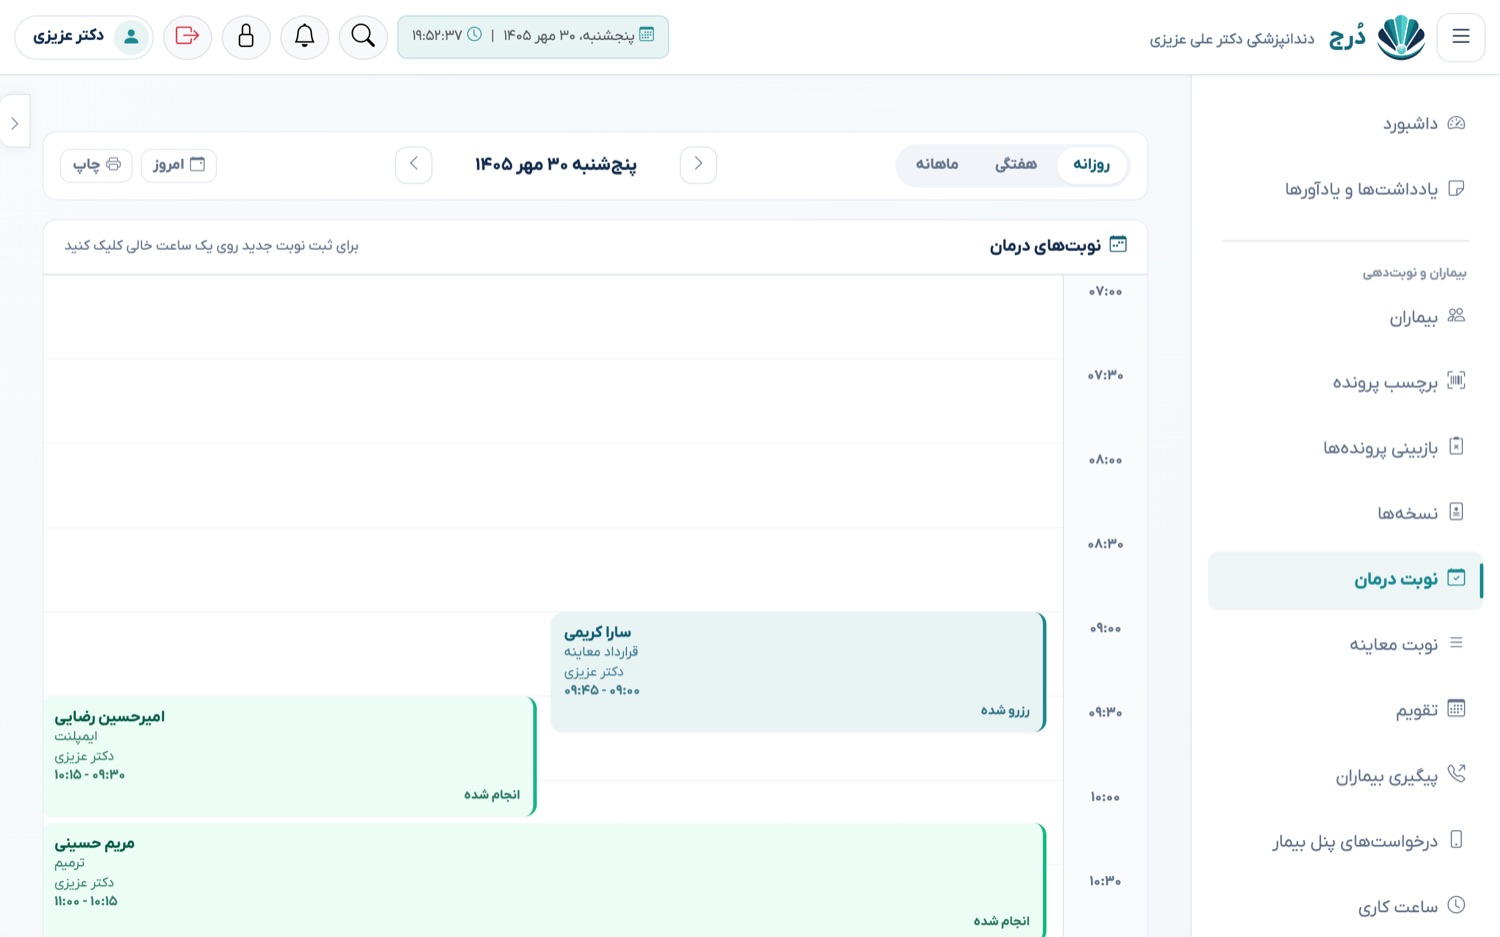Expand the collapsed side panel arrow

pyautogui.click(x=14, y=123)
